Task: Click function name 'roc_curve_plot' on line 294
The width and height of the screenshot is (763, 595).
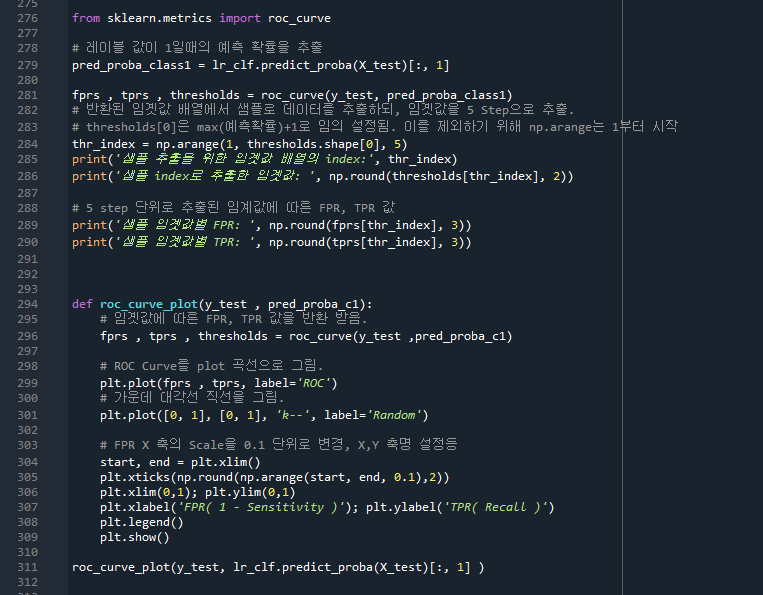Action: pos(149,305)
